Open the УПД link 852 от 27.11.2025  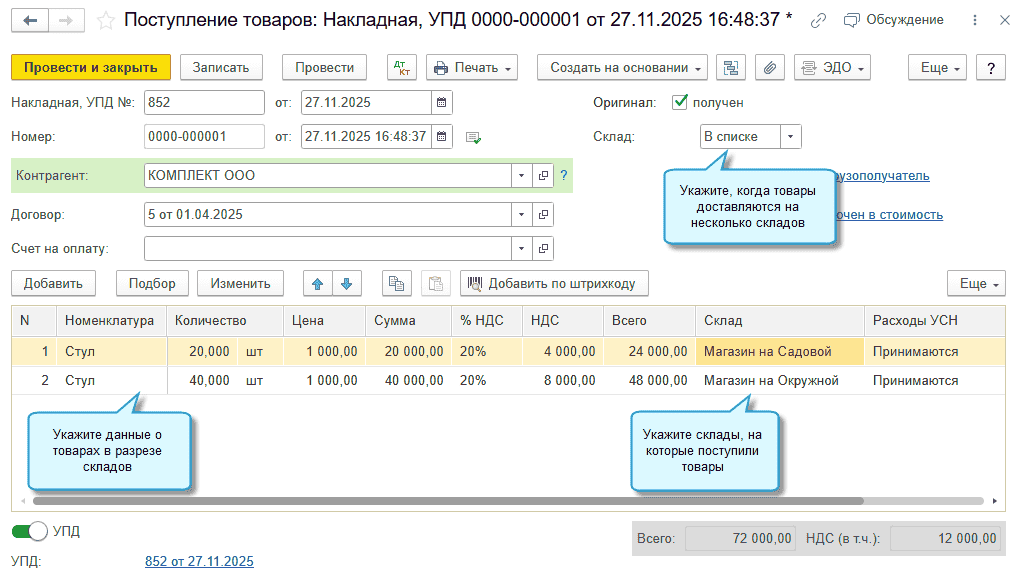[x=199, y=561]
